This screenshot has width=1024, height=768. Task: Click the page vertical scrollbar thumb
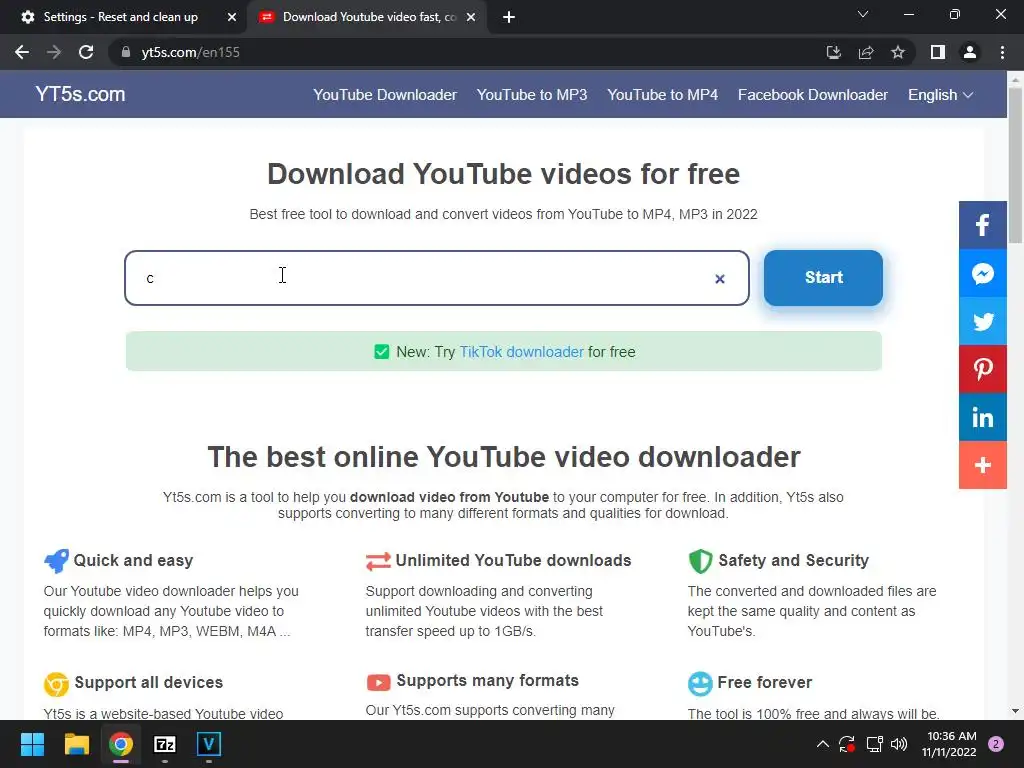[1015, 165]
